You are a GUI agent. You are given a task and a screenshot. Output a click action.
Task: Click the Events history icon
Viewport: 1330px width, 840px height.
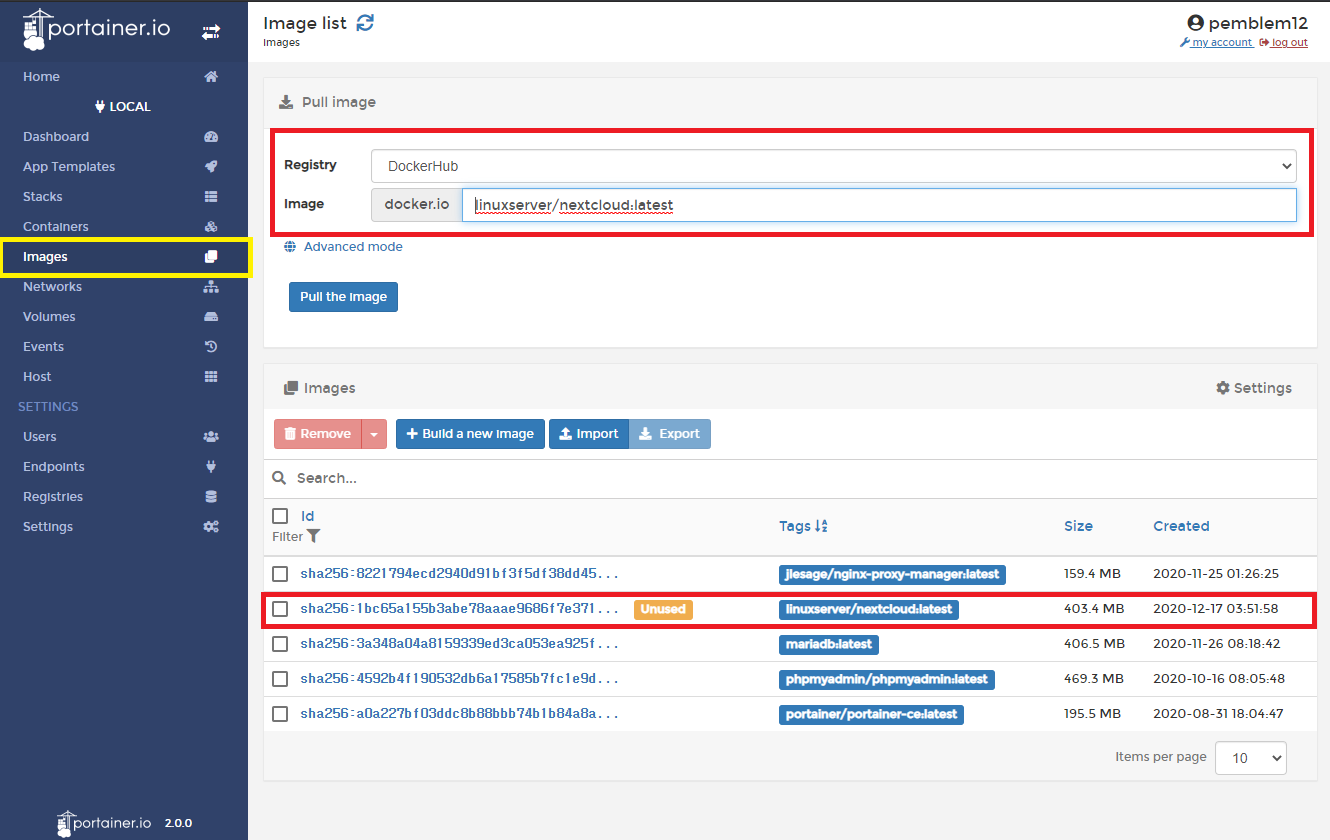(211, 347)
